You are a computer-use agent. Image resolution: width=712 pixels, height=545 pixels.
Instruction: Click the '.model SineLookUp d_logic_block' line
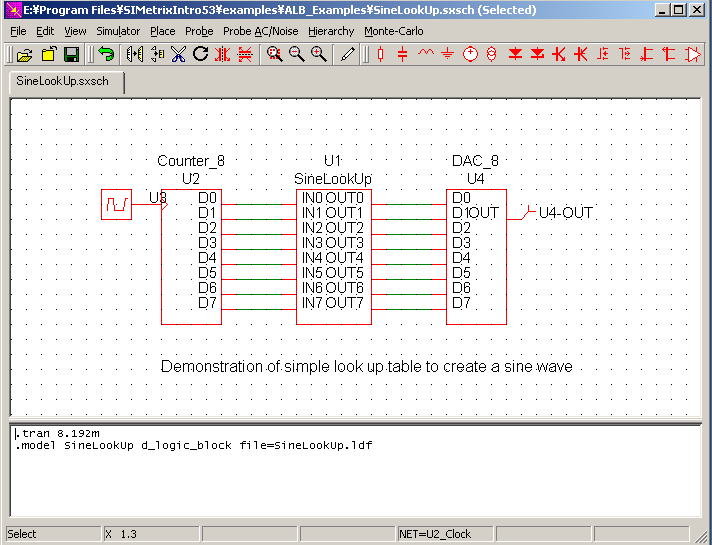(193, 446)
